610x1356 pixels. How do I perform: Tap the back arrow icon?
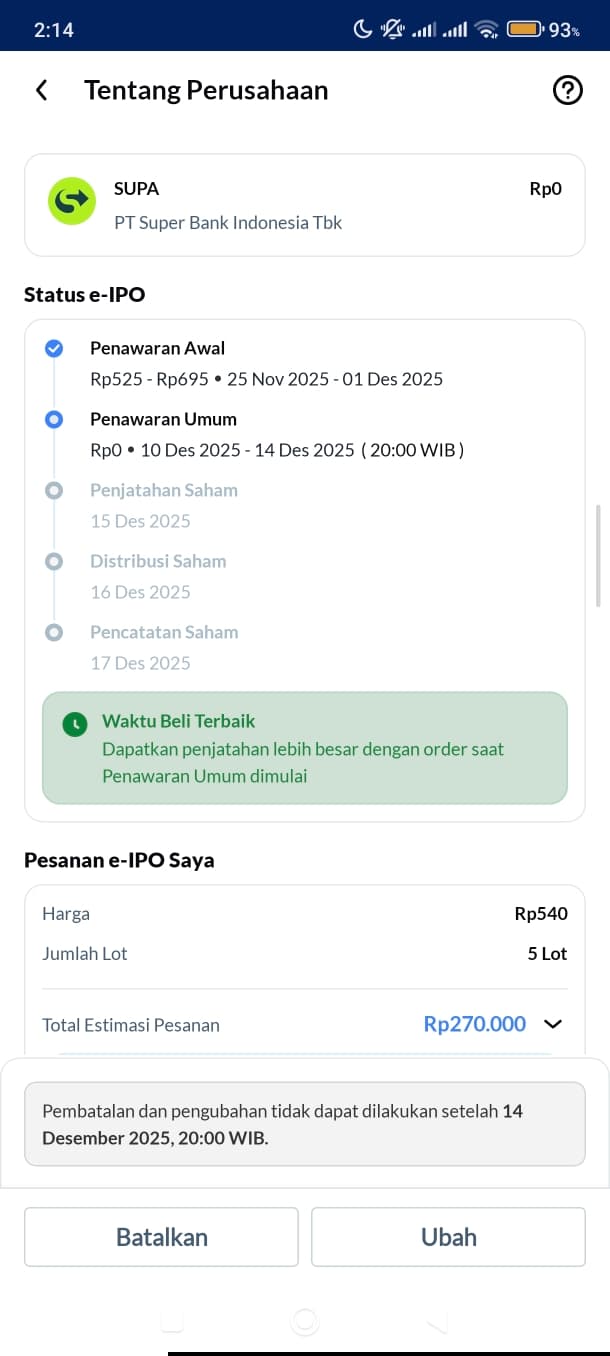pos(41,90)
